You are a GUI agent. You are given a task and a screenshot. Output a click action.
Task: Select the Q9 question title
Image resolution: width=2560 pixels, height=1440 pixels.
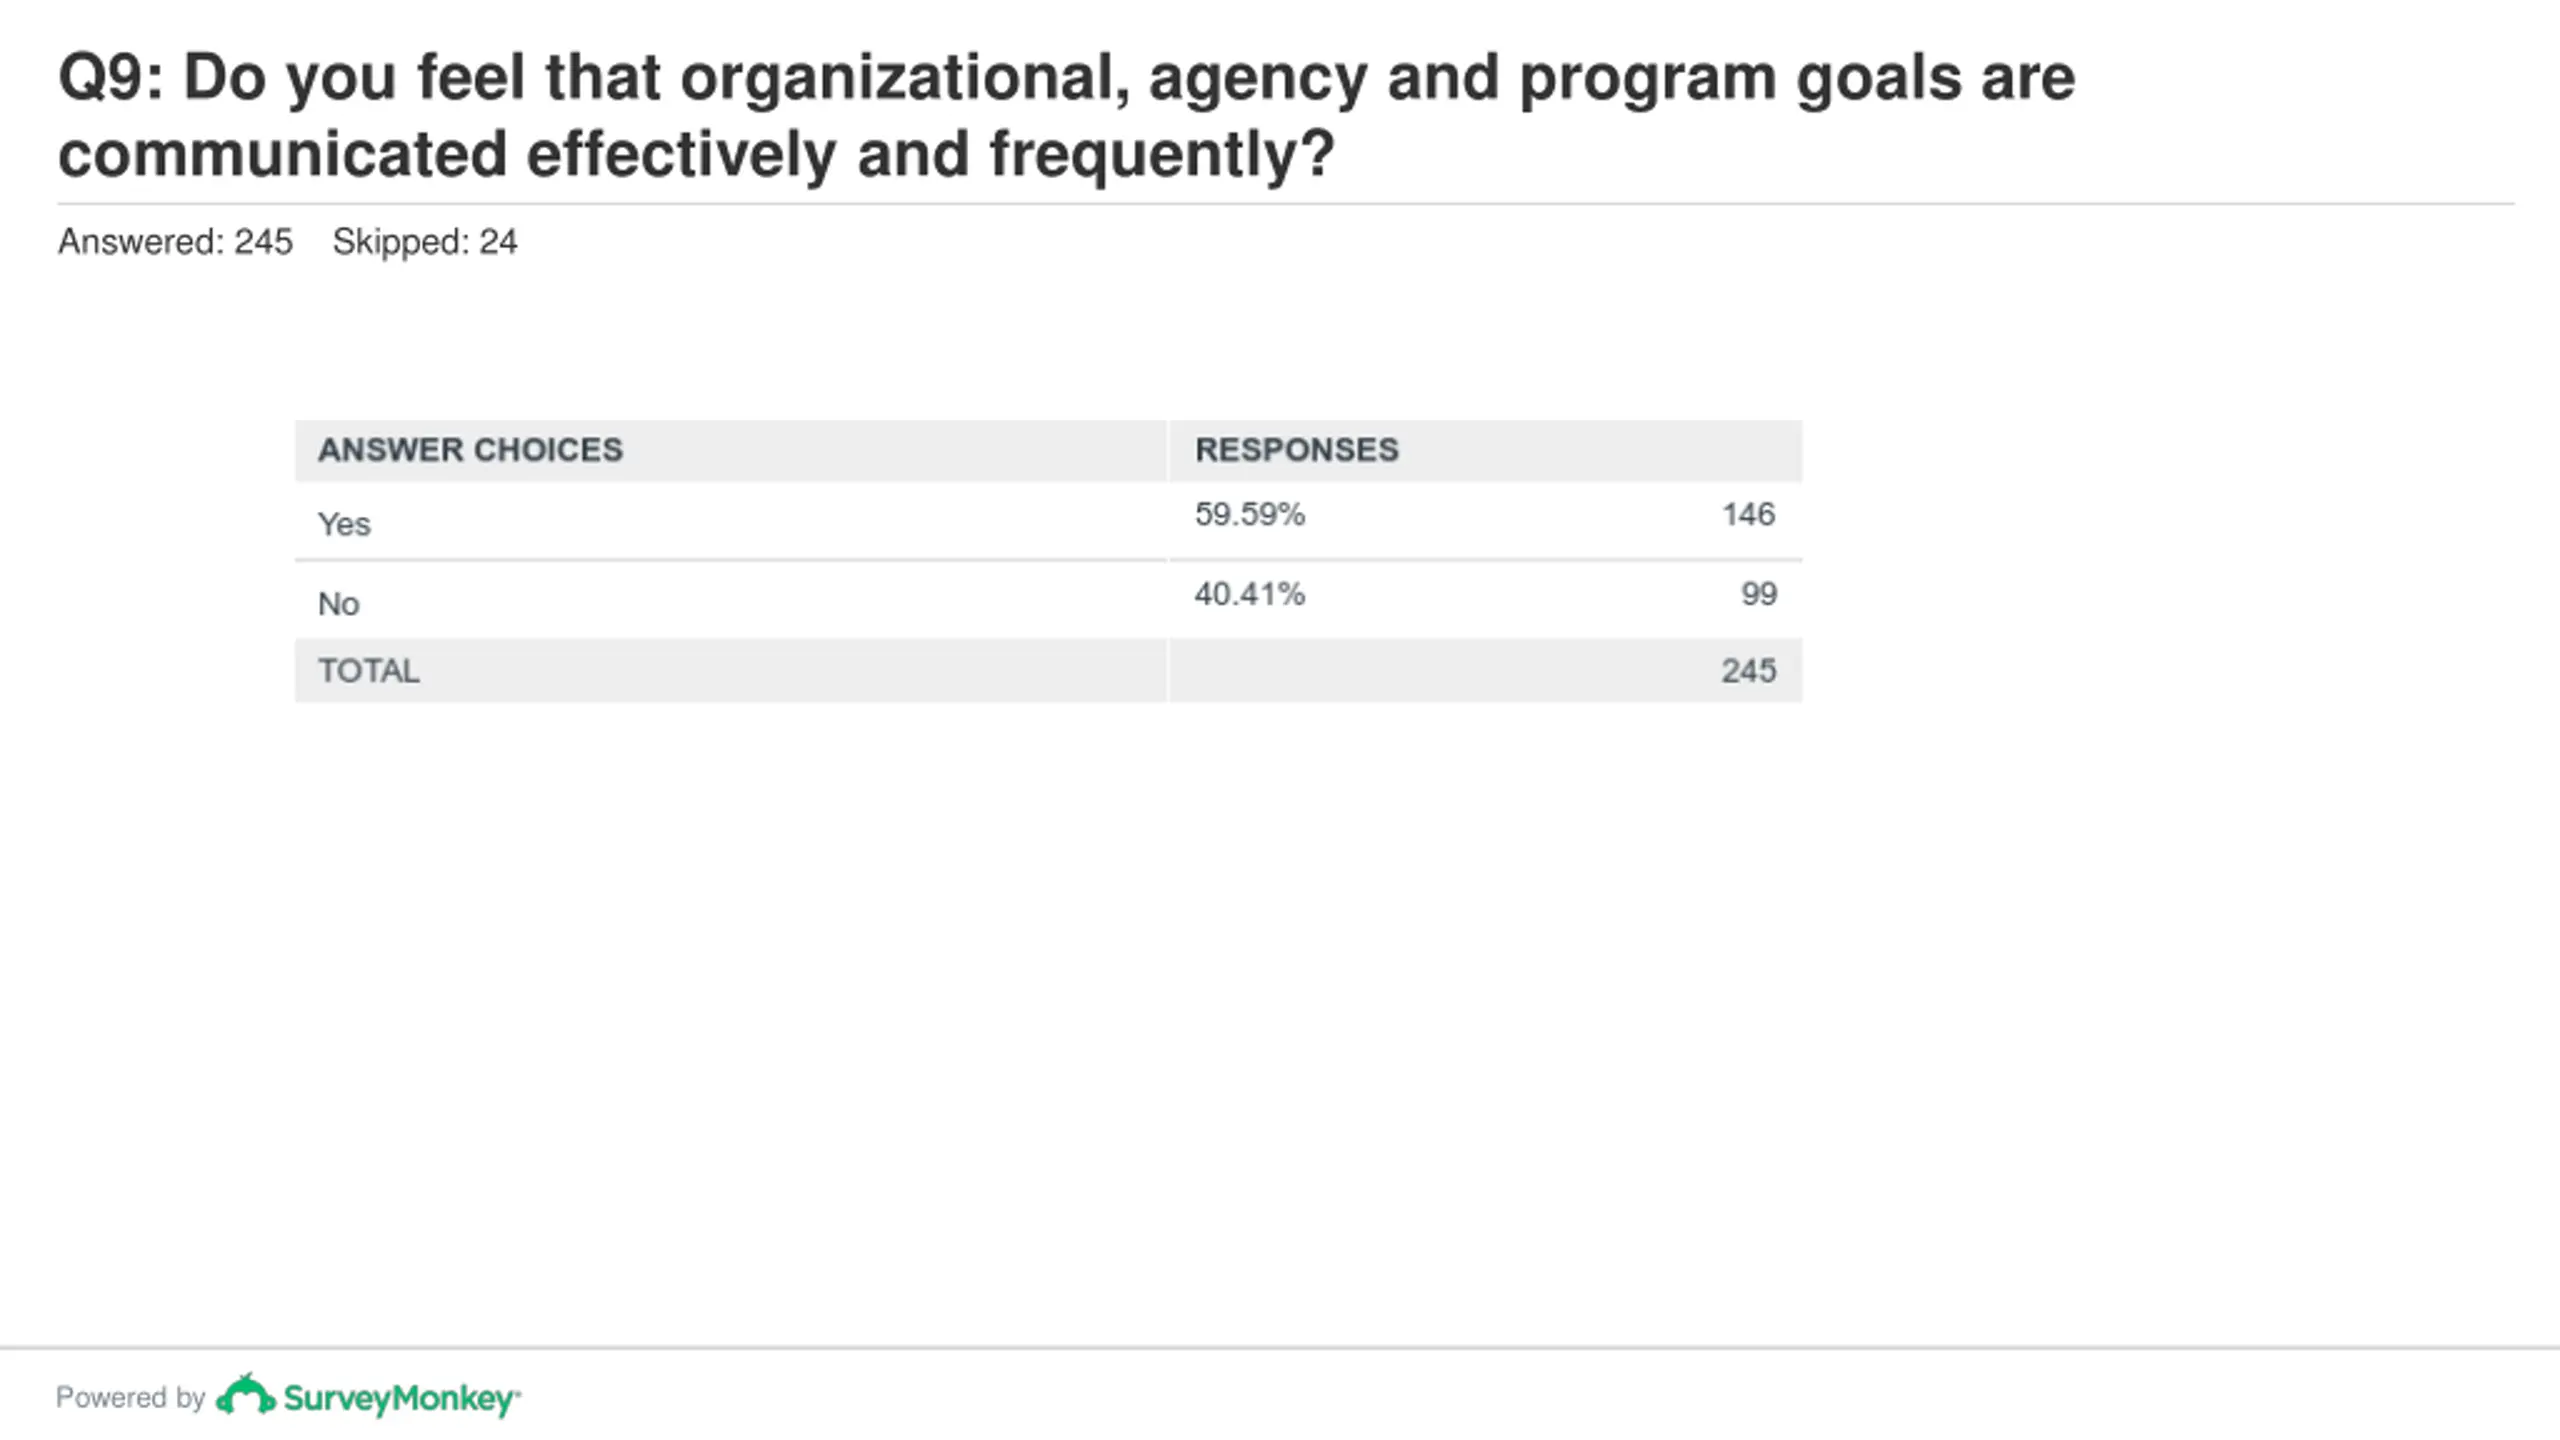(1067, 115)
